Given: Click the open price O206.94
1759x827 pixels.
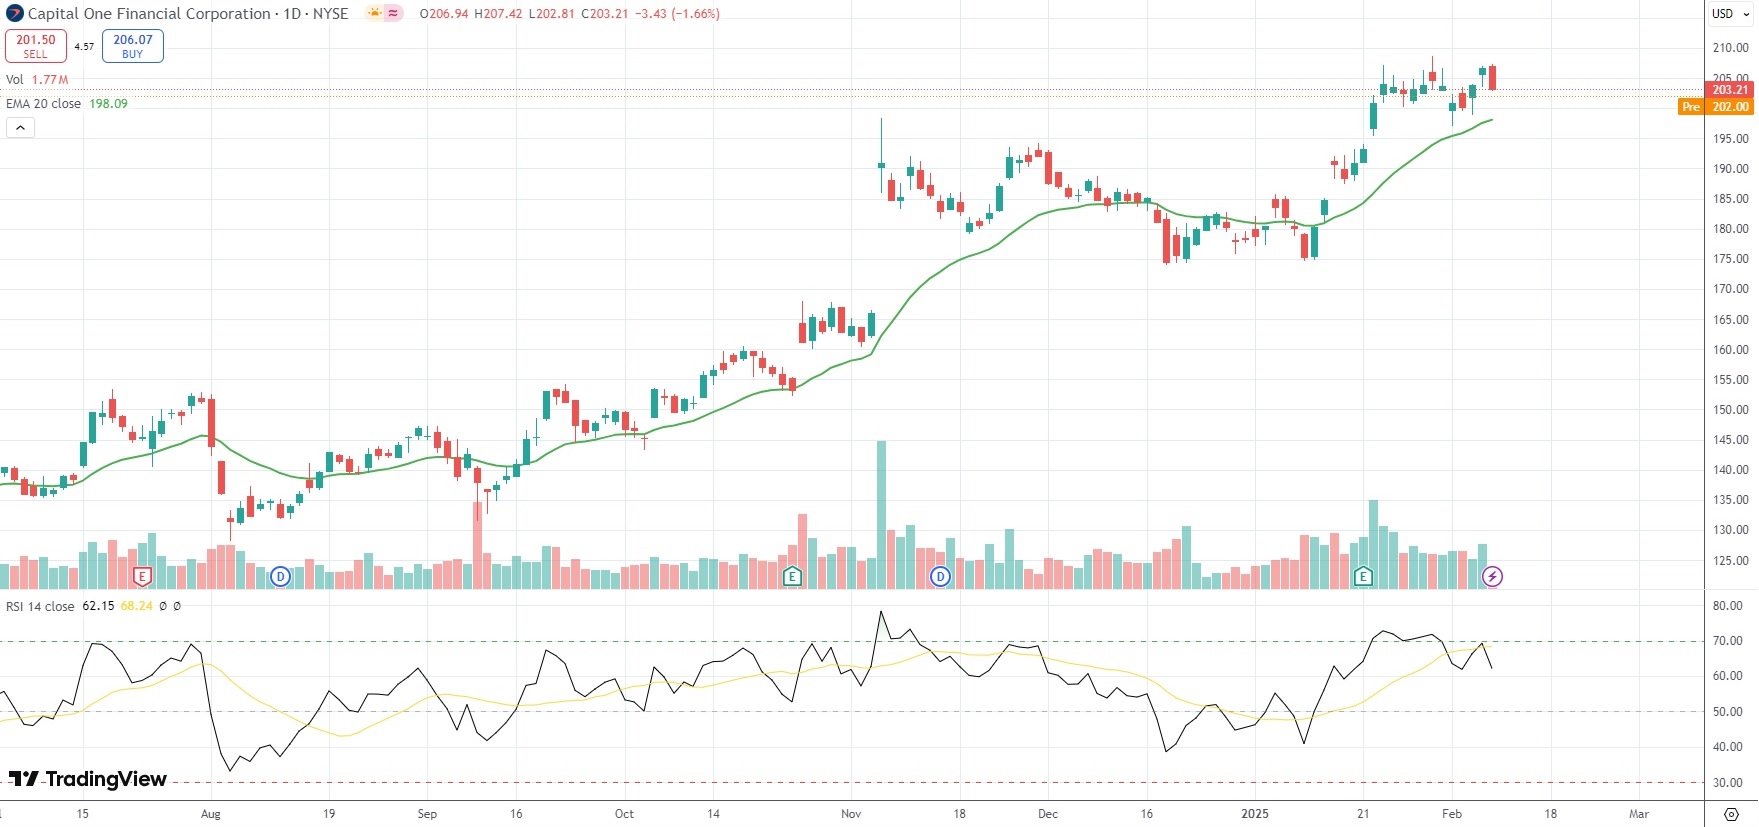Looking at the screenshot, I should click(444, 14).
